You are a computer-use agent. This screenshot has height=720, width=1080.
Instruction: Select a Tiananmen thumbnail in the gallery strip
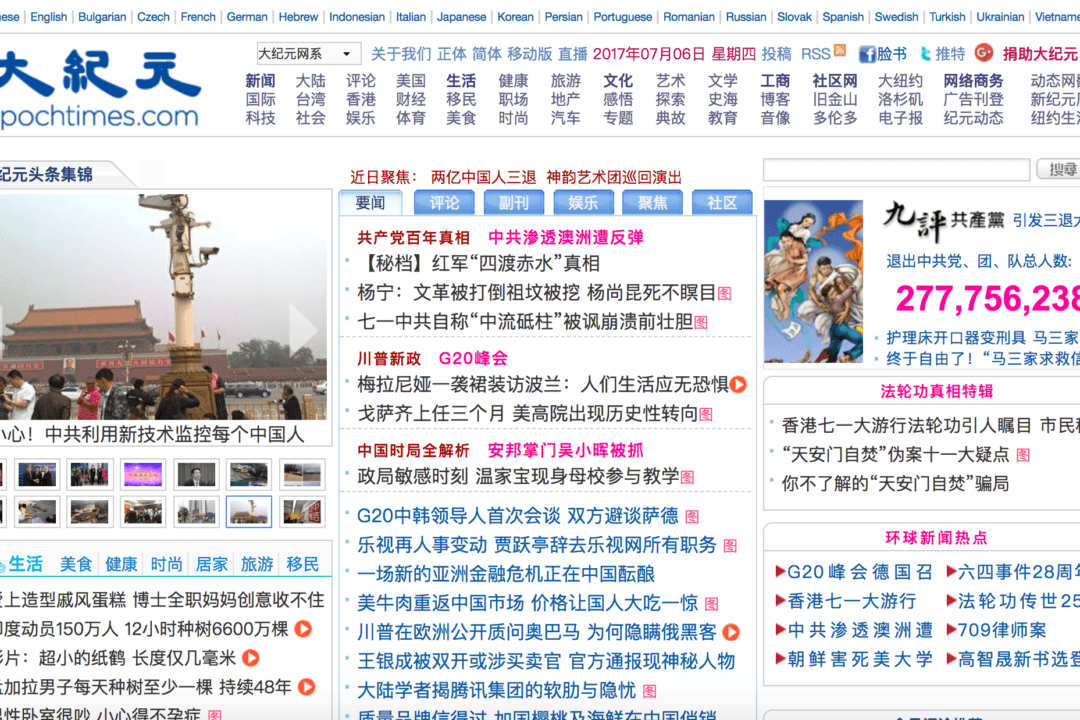(250, 511)
